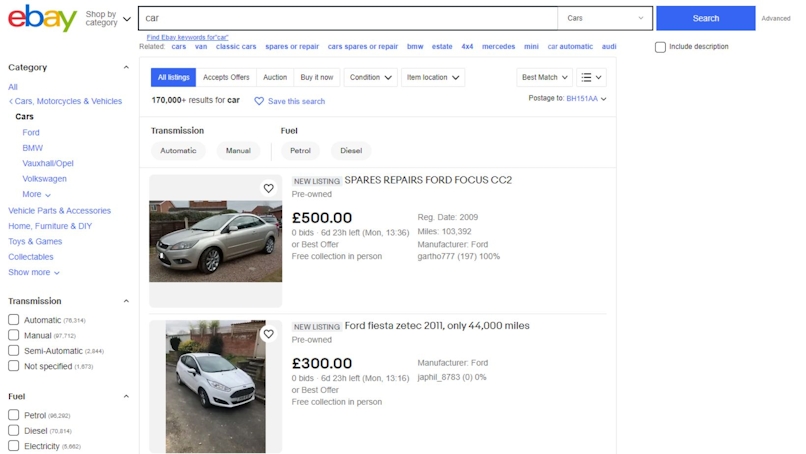Check Not specified transmission filter

pos(14,366)
